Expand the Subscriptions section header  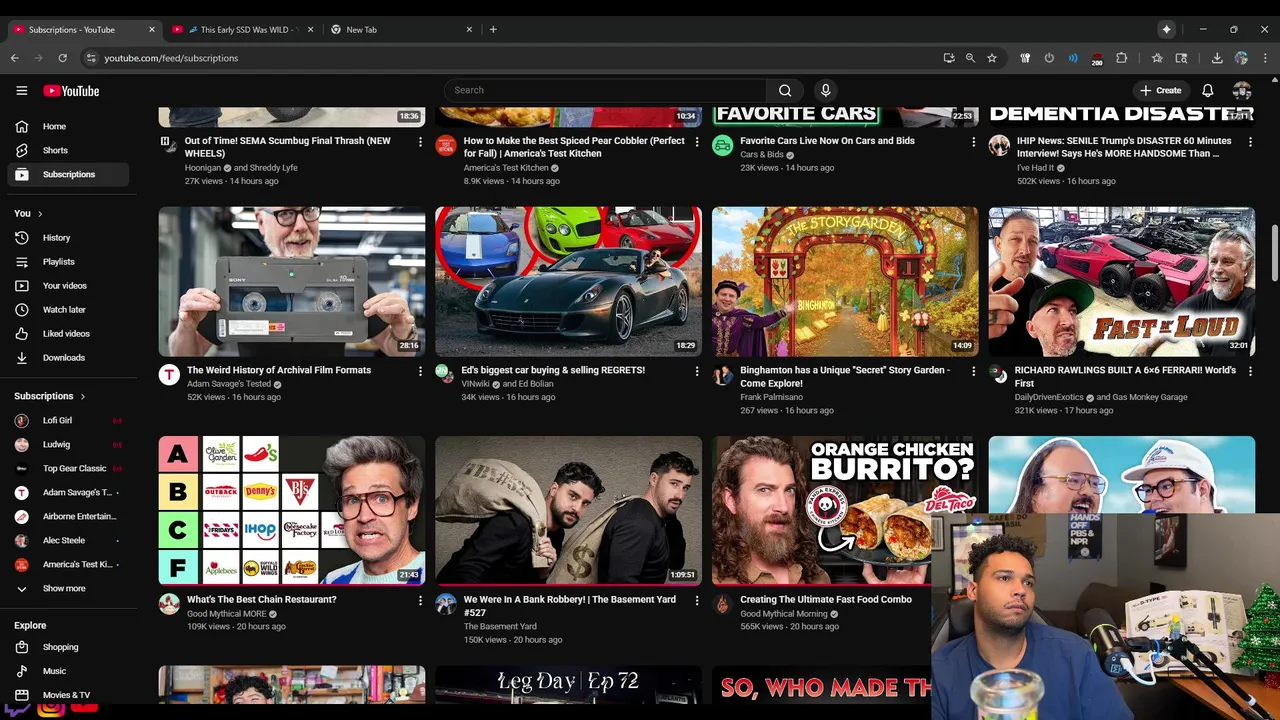(x=50, y=396)
